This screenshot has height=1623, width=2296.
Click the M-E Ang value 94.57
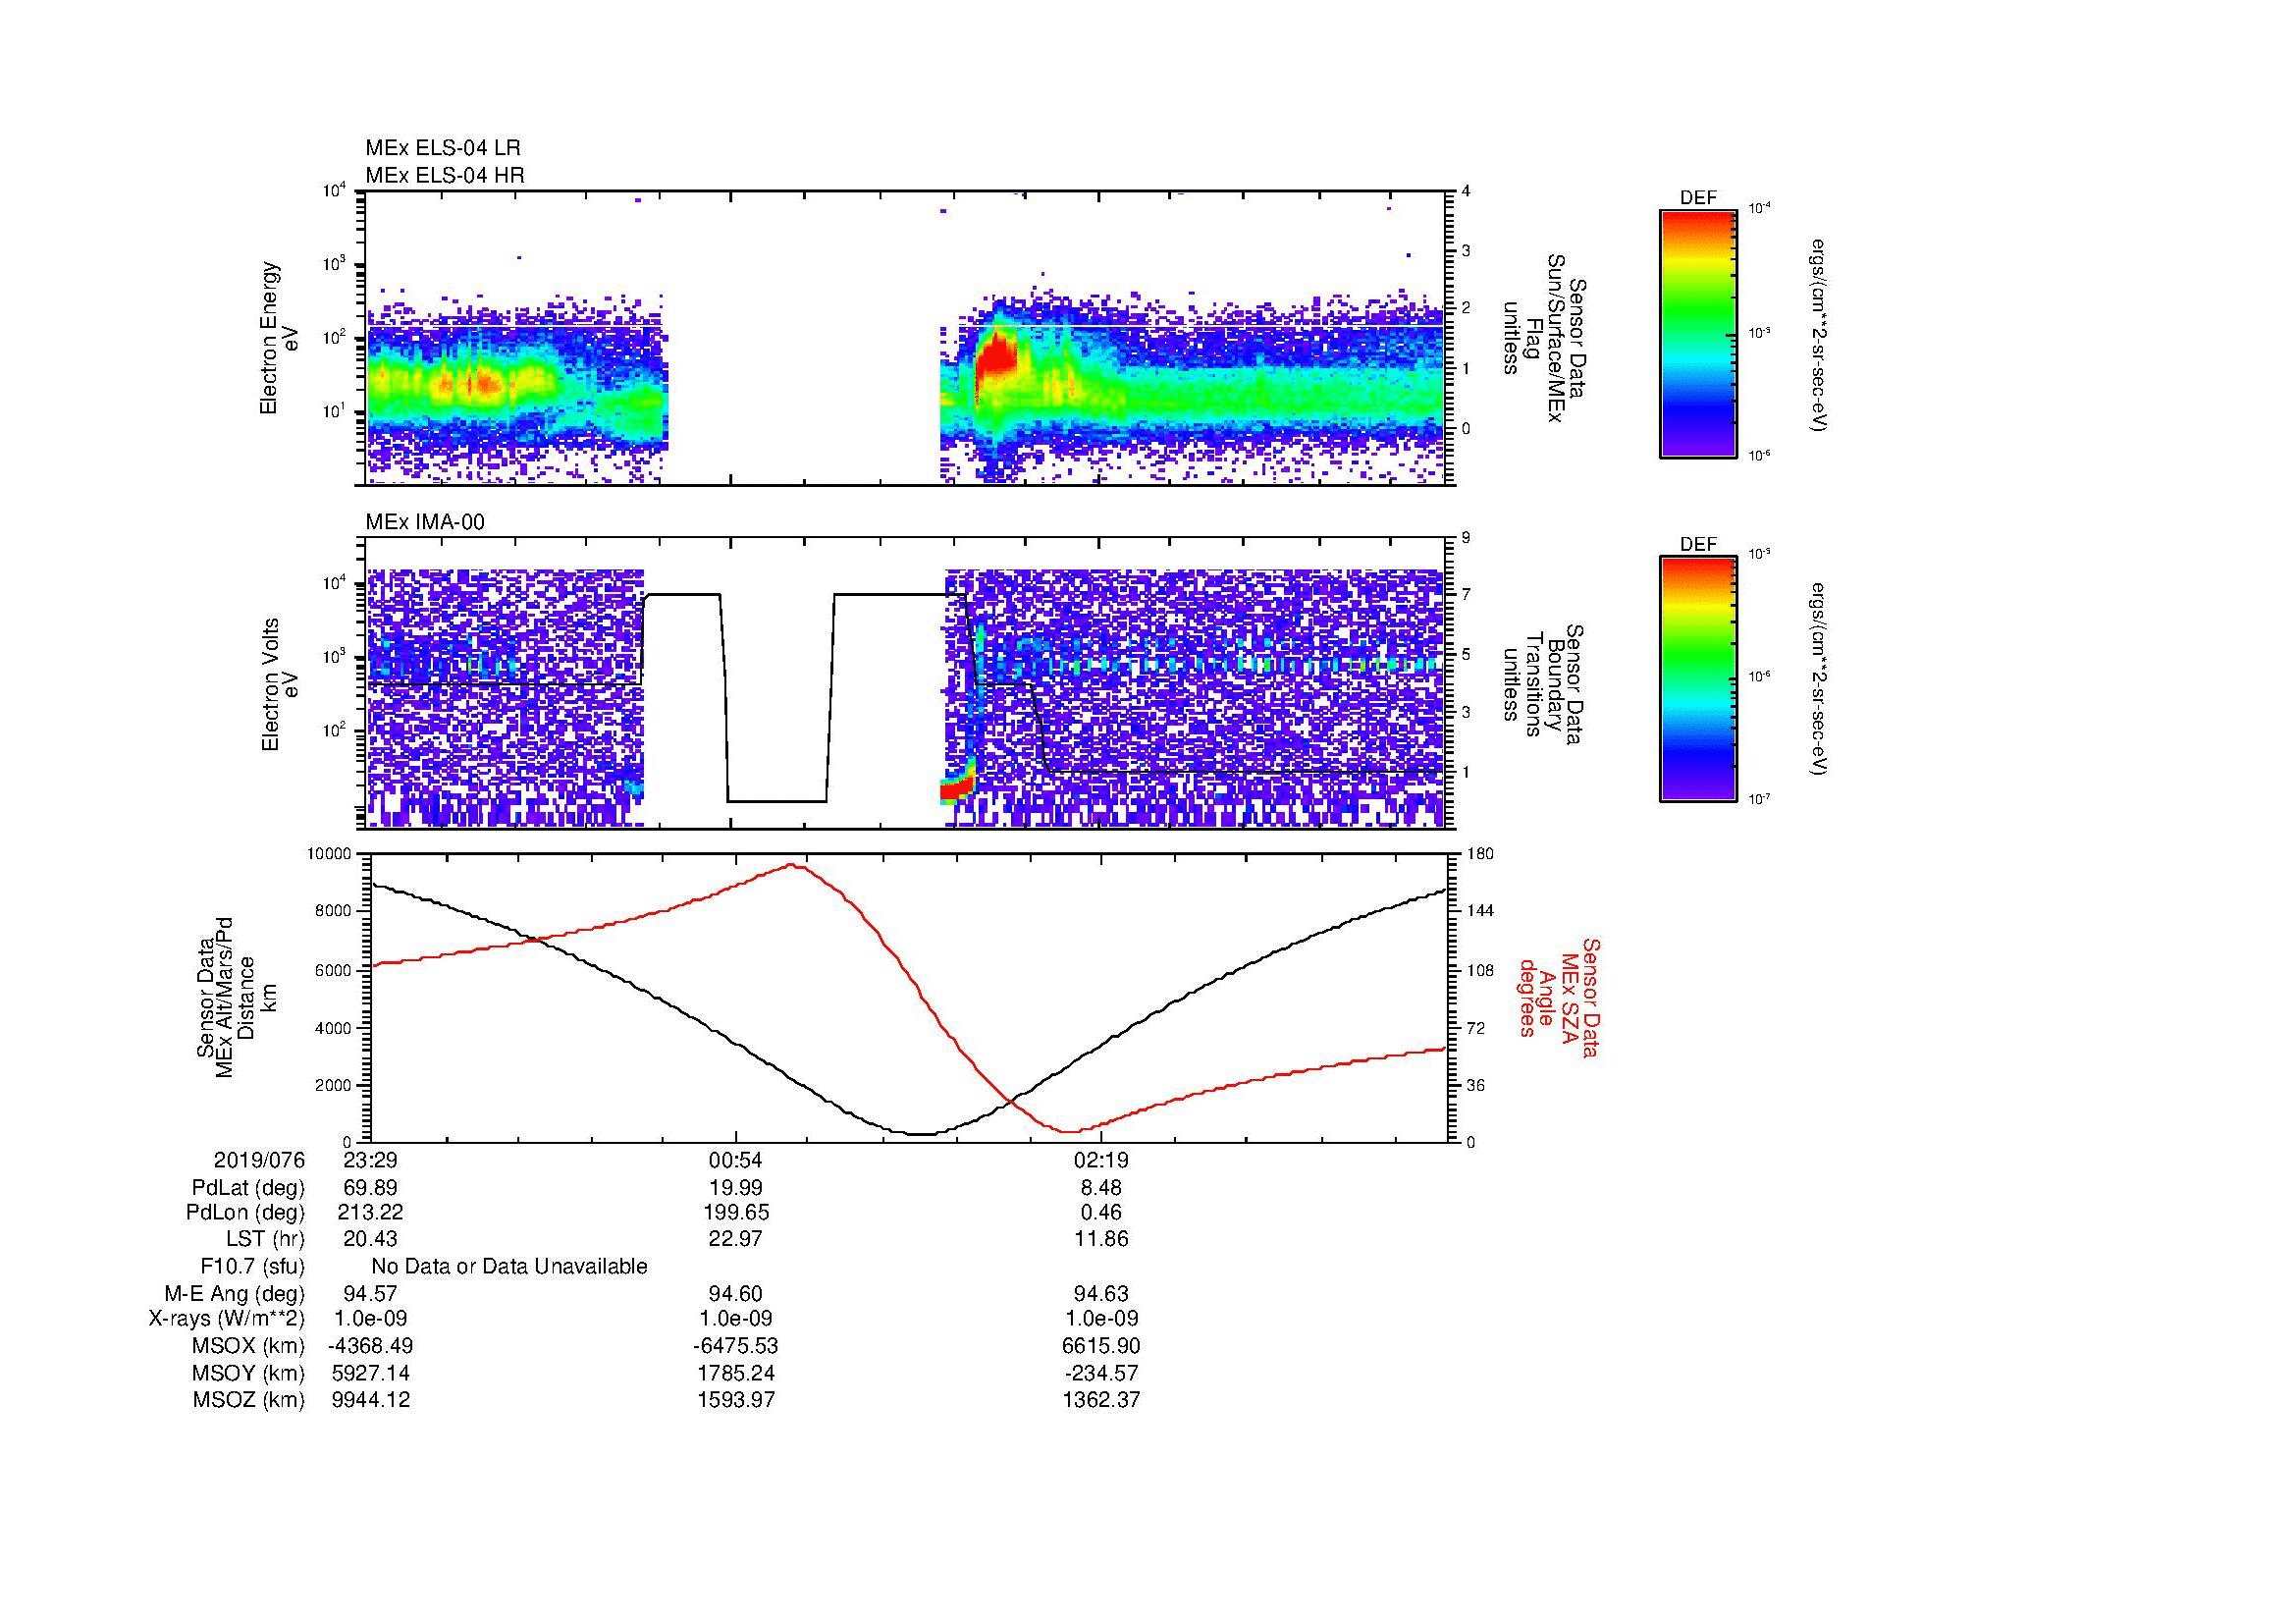coord(370,1294)
